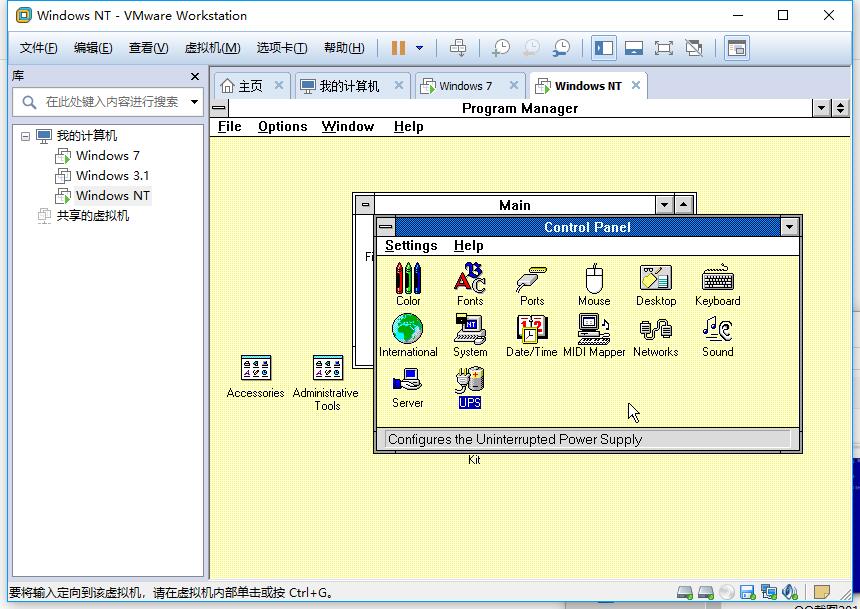Click the sound card status bar icon
This screenshot has width=860, height=609.
pos(790,592)
